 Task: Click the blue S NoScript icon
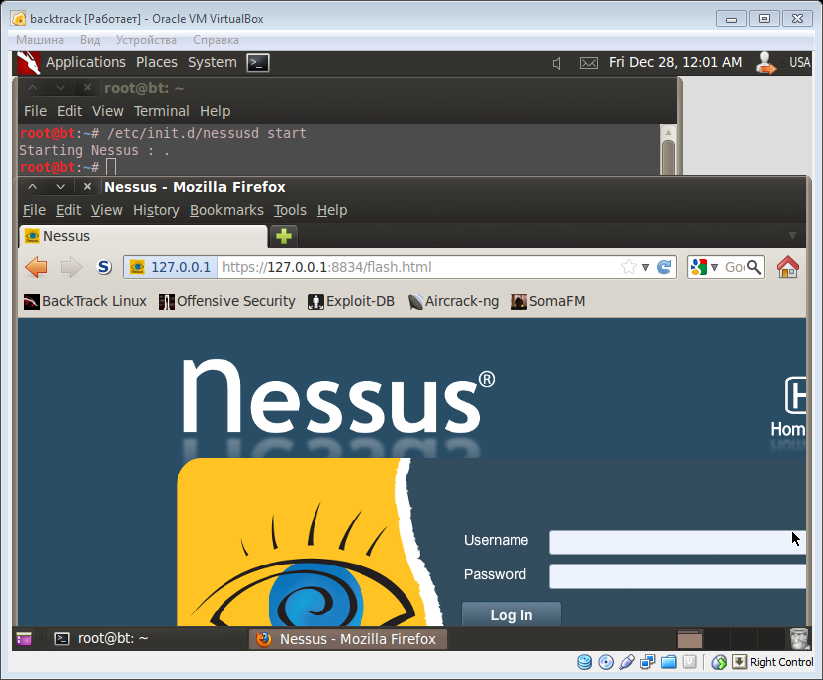[104, 267]
